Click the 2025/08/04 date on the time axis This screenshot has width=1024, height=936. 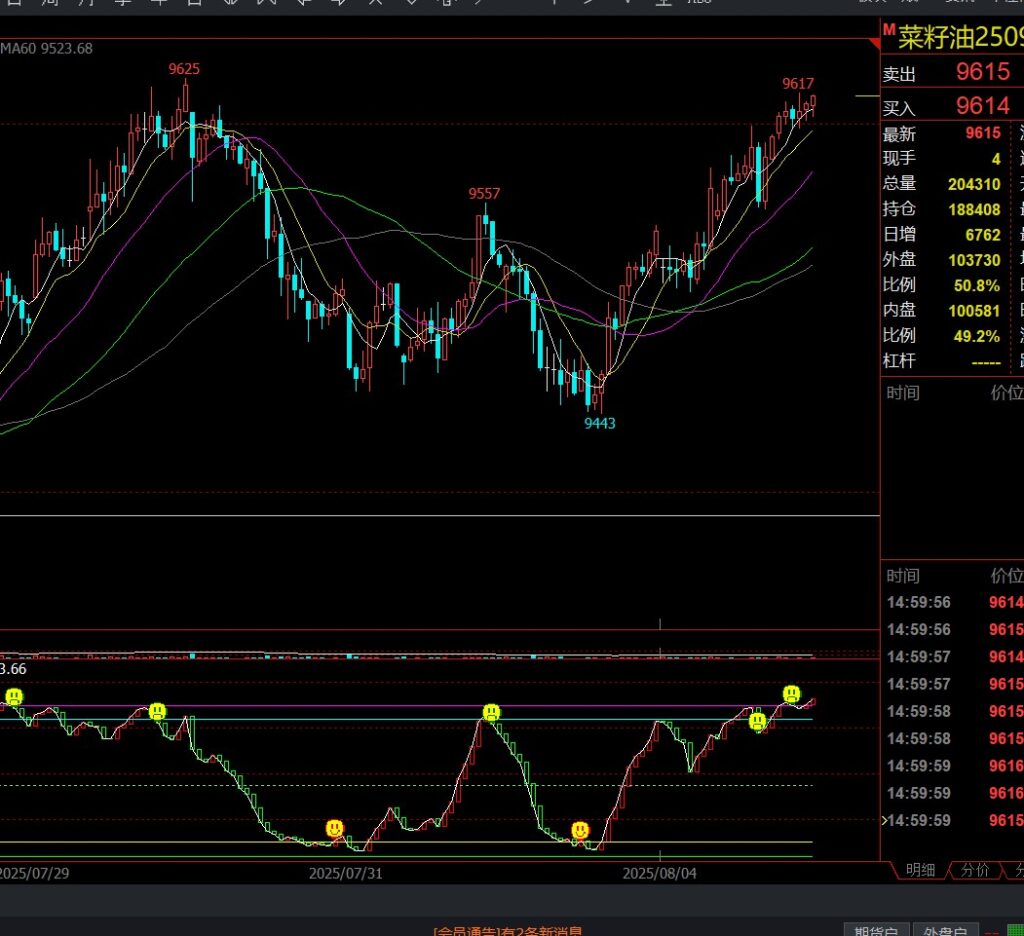click(x=660, y=873)
